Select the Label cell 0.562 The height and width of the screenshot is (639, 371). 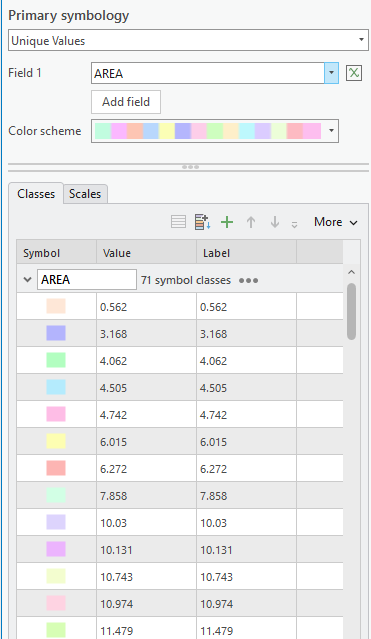coord(246,306)
